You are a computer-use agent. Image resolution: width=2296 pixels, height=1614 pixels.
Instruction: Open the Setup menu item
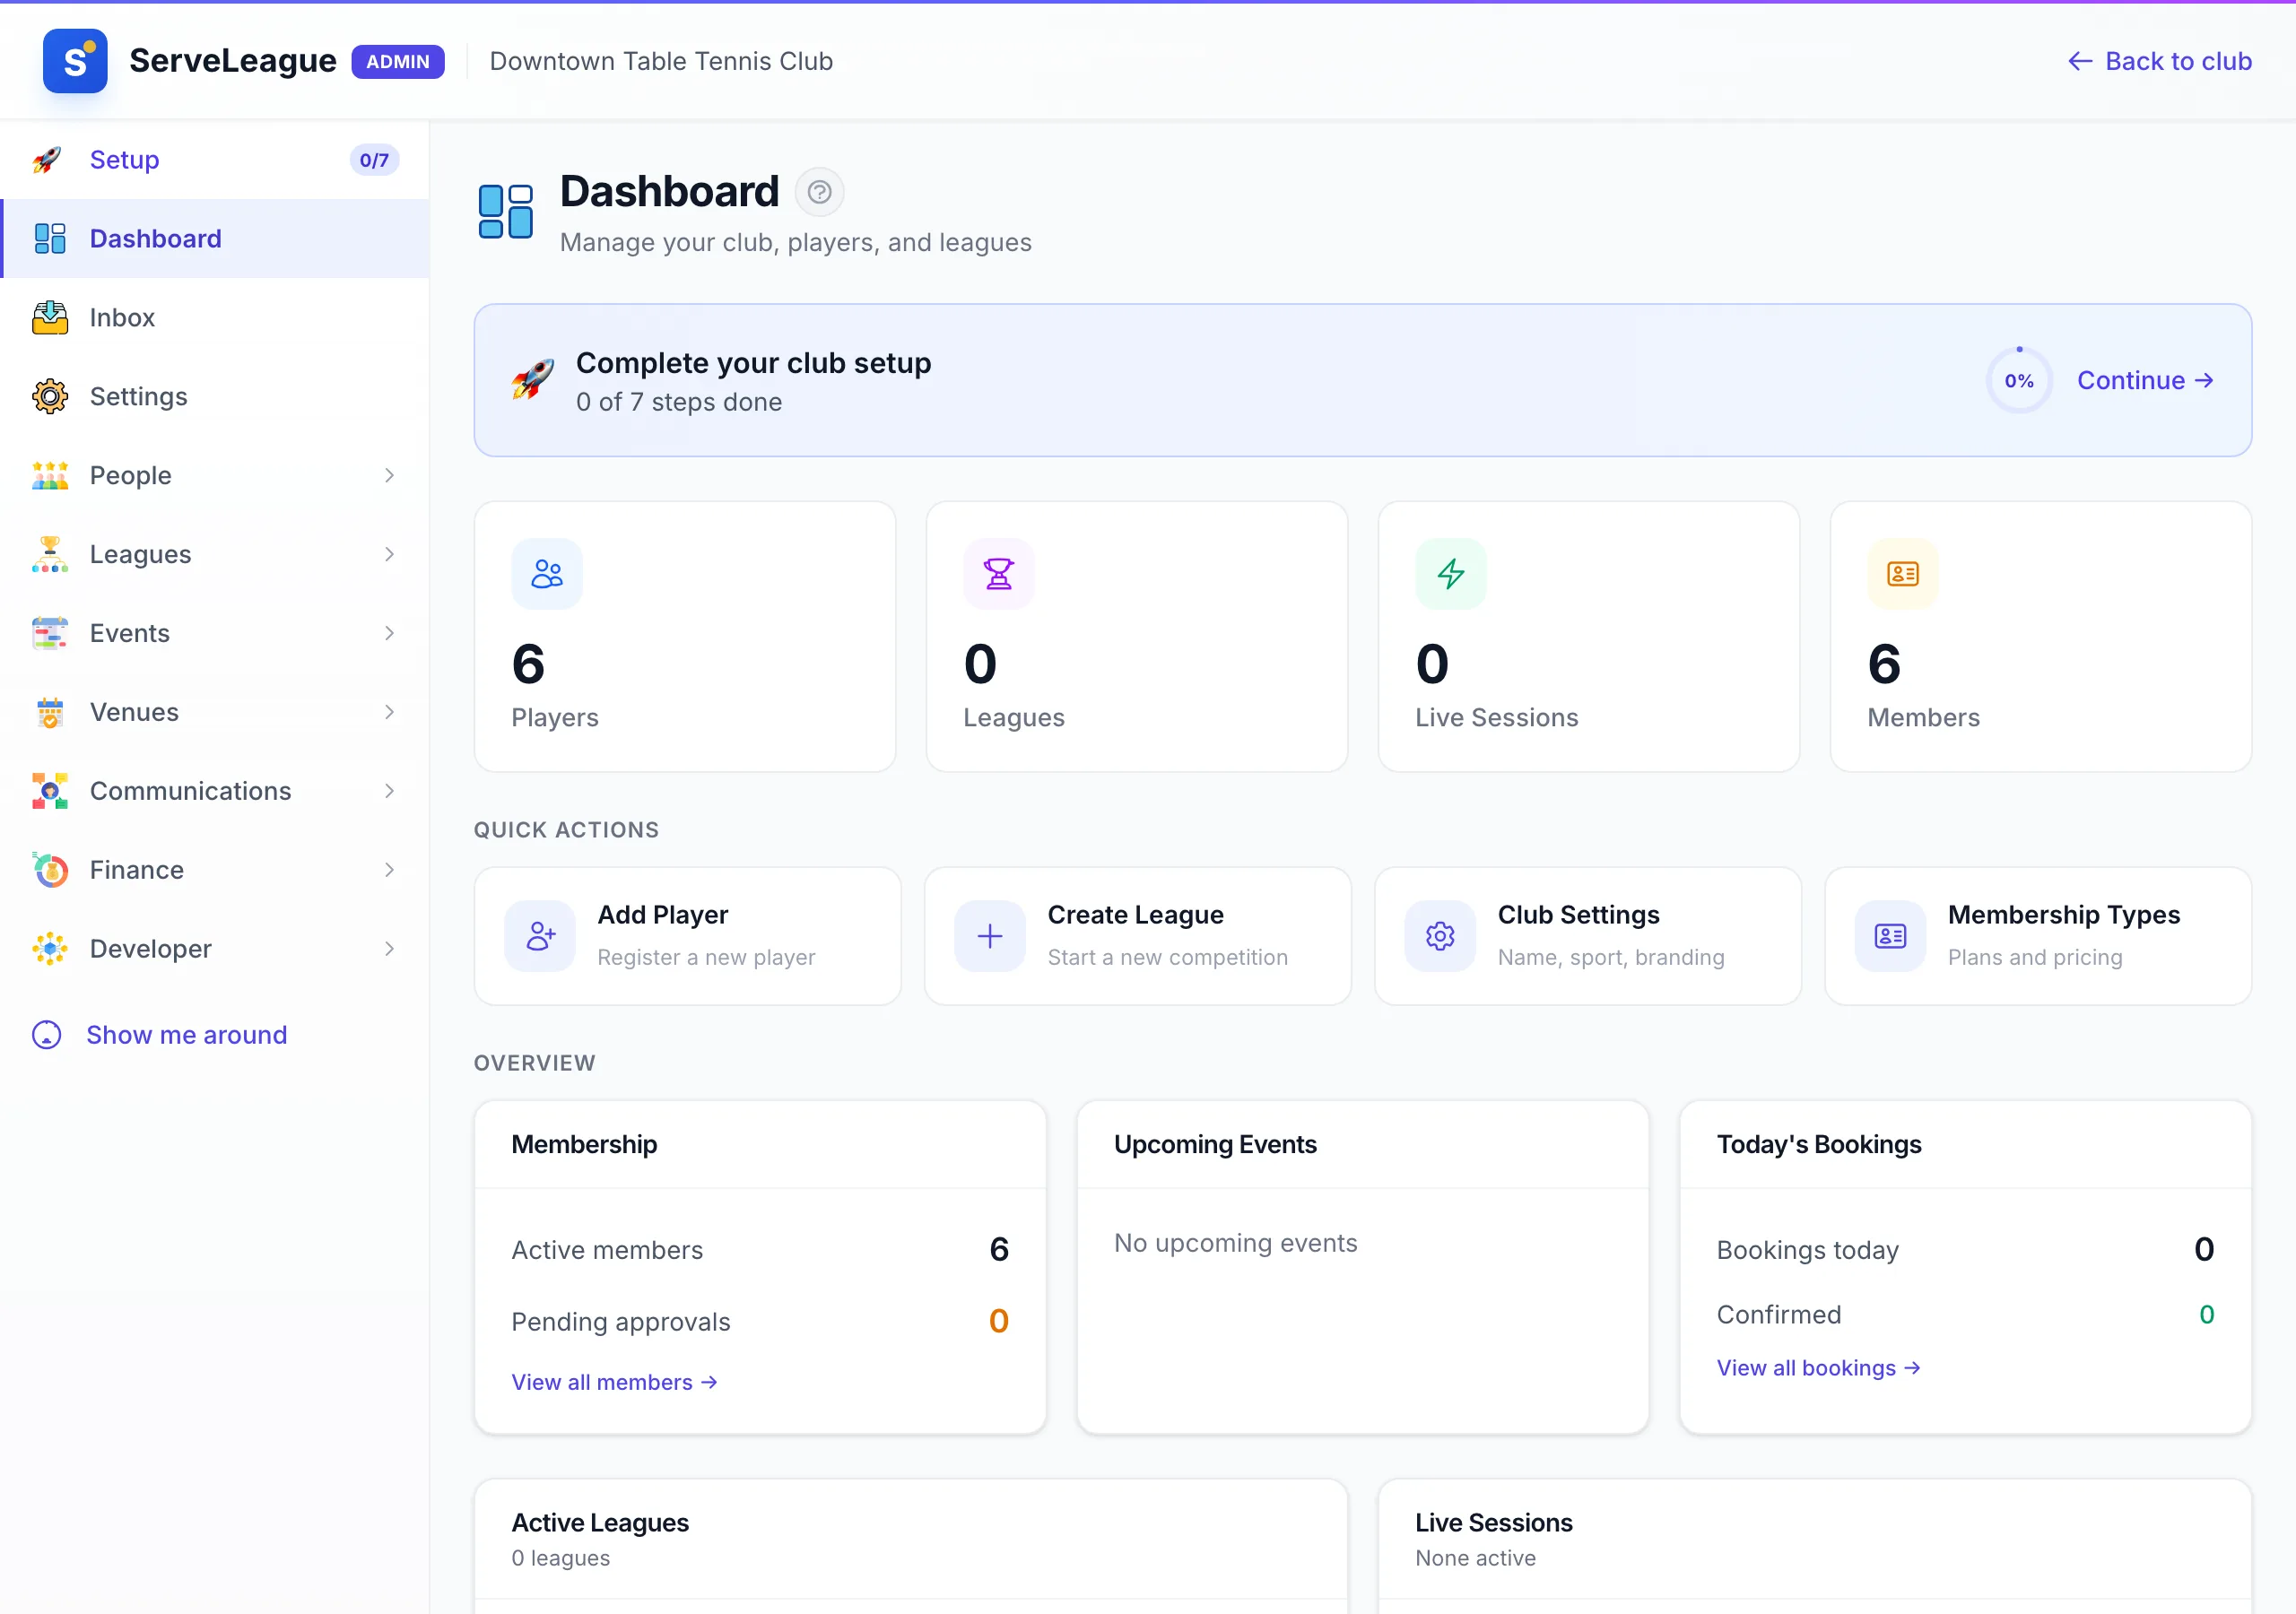click(215, 160)
